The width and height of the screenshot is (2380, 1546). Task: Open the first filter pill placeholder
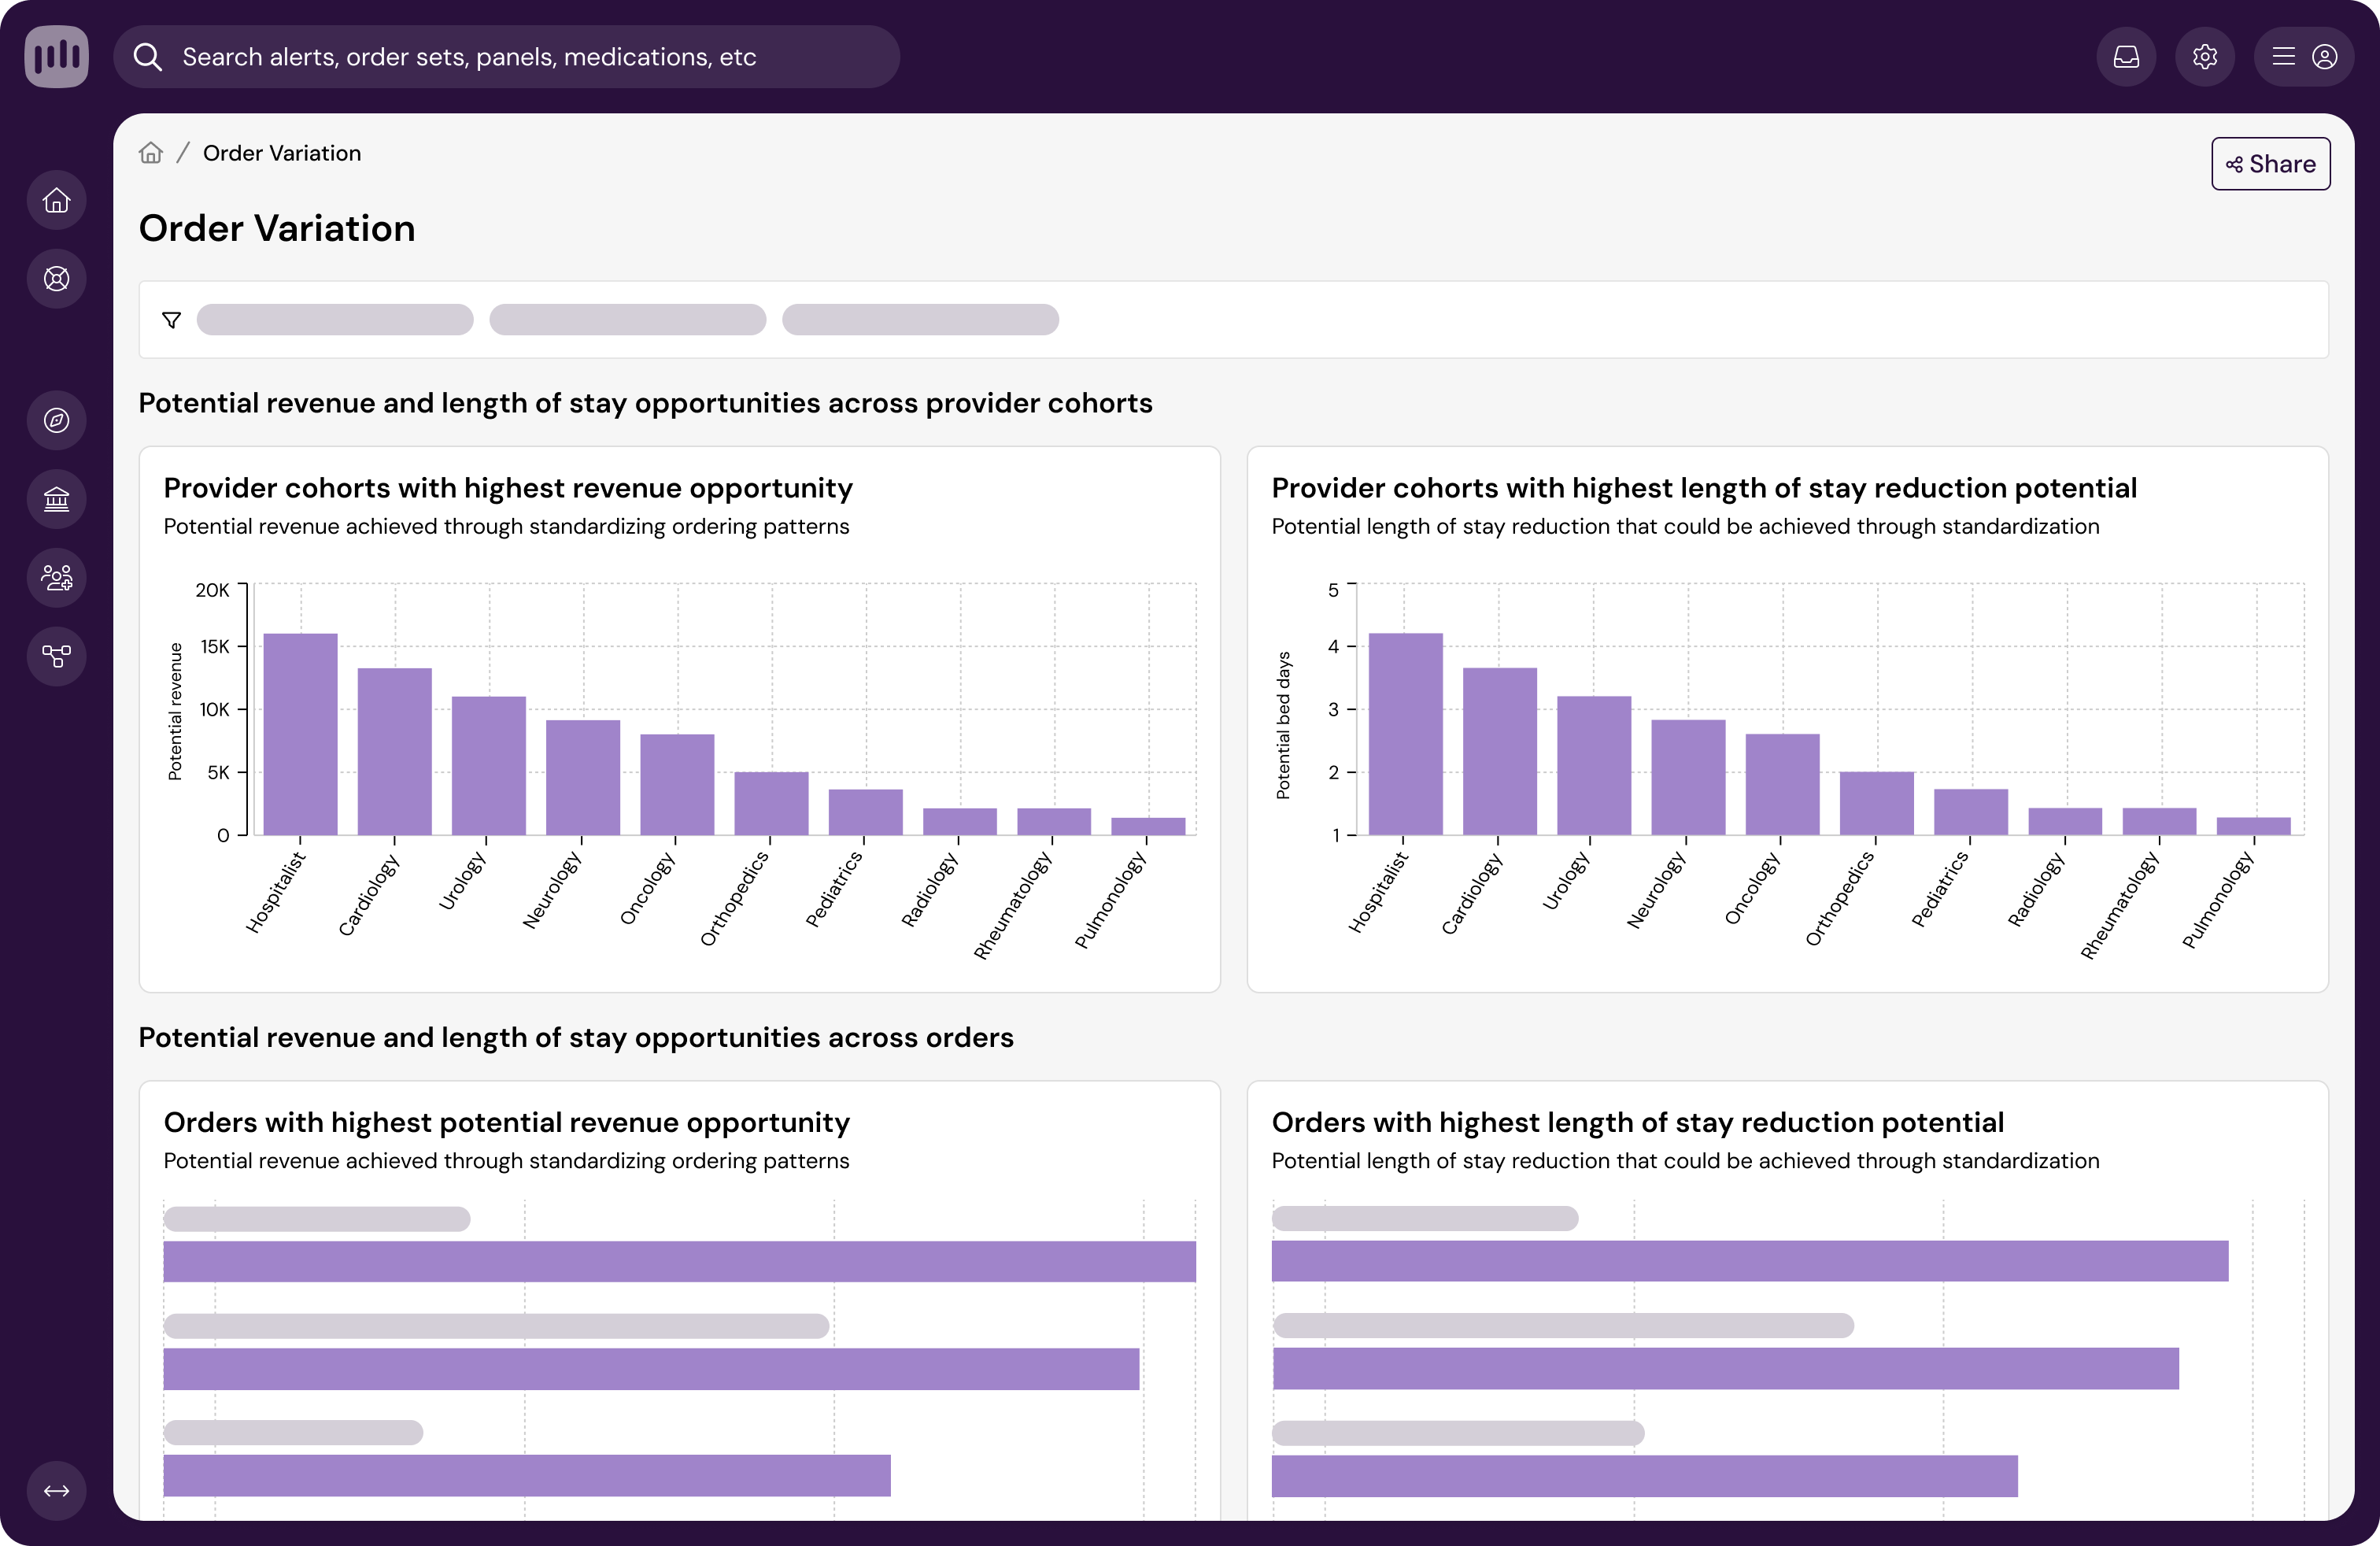point(335,320)
